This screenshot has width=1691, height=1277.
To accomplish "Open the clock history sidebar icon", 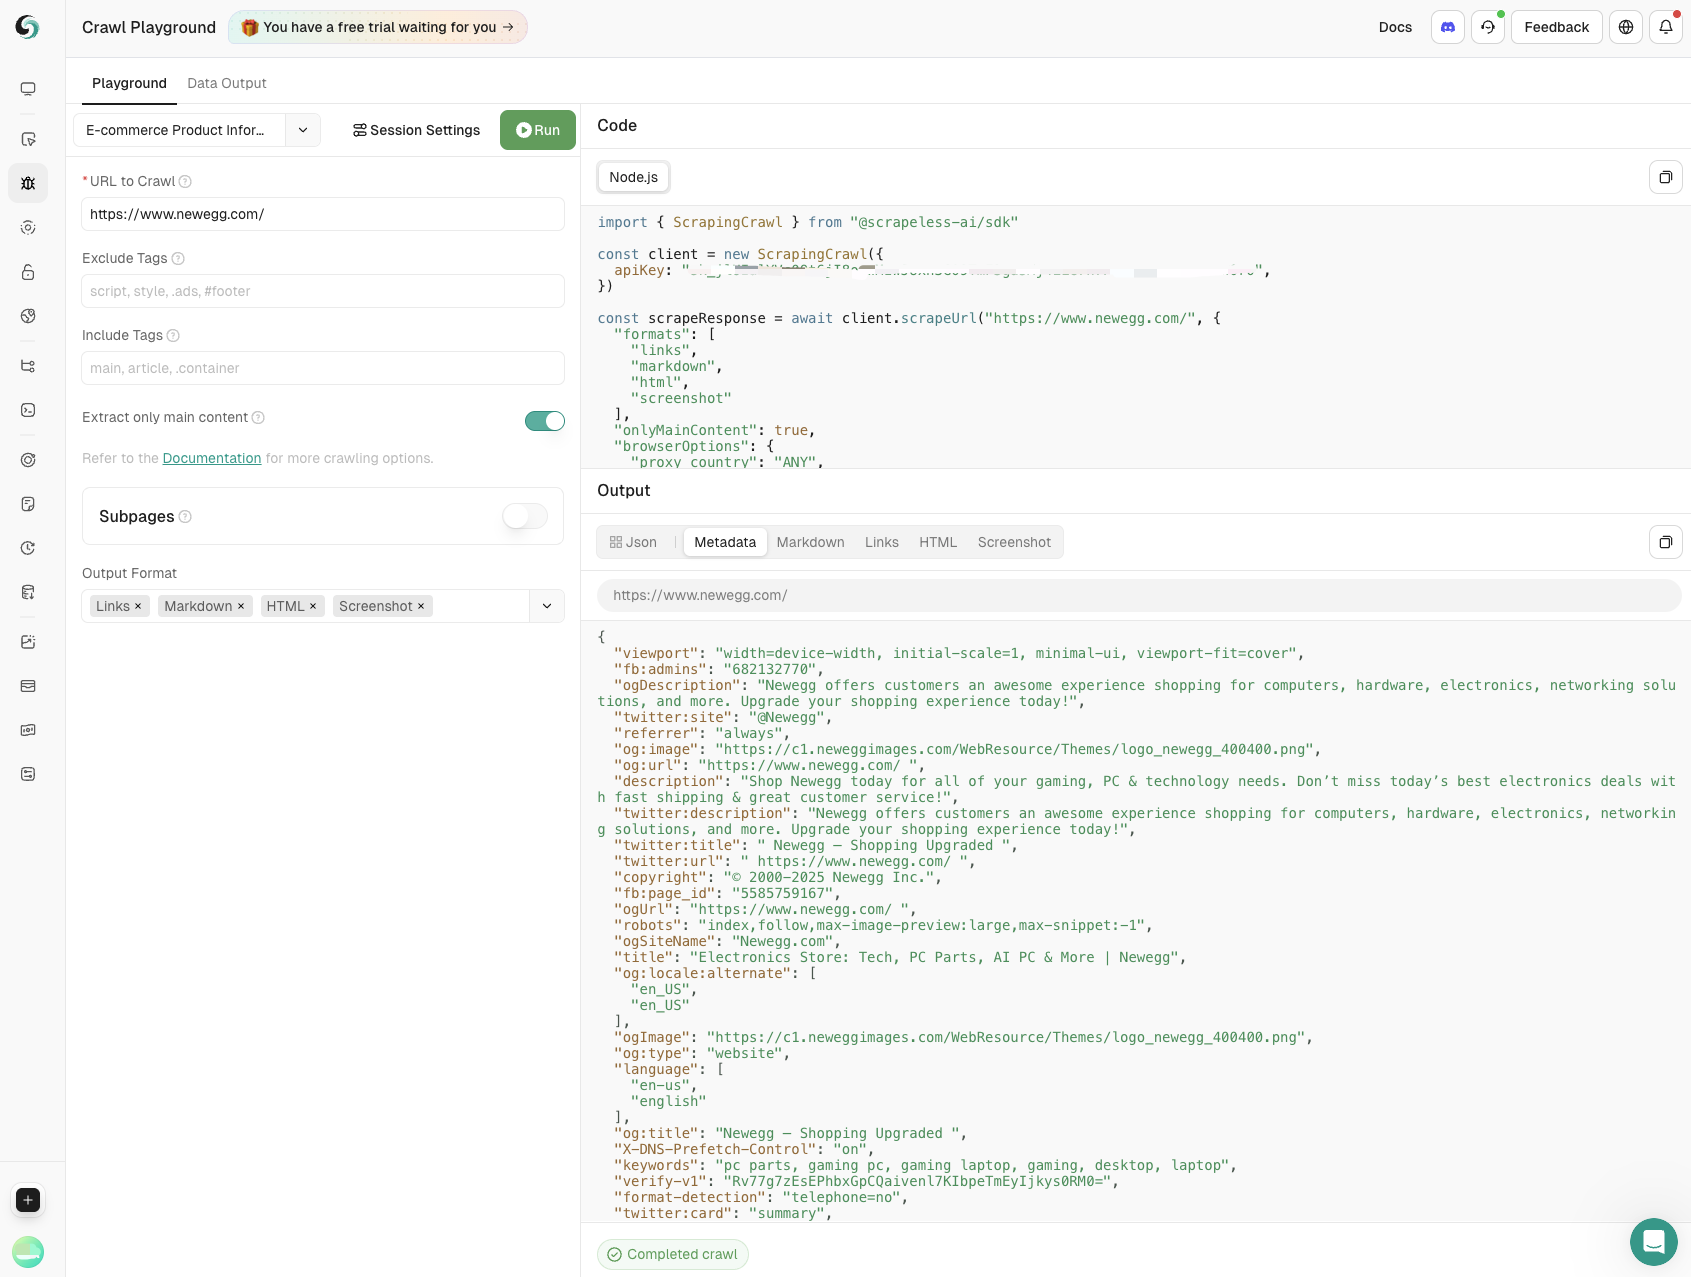I will coord(28,548).
